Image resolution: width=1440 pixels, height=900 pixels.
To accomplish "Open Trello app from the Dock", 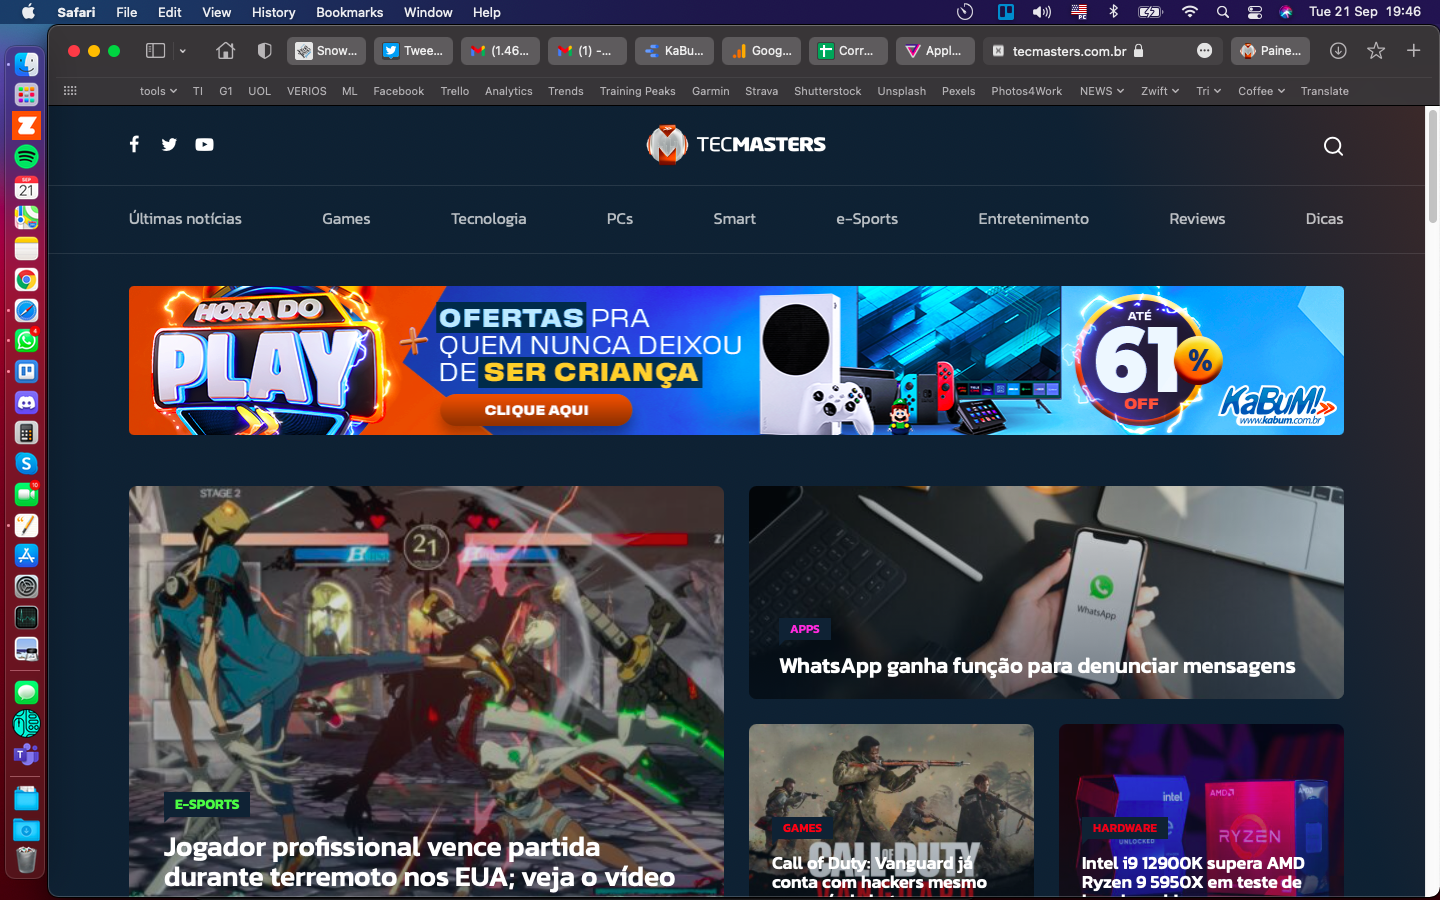I will coord(26,371).
